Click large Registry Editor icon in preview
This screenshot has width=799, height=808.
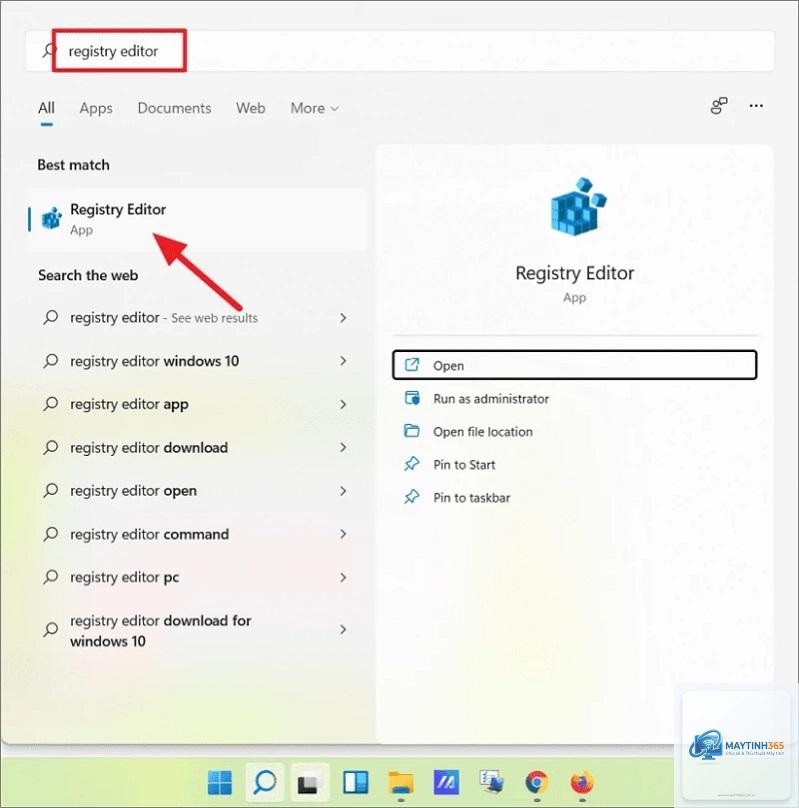(577, 207)
